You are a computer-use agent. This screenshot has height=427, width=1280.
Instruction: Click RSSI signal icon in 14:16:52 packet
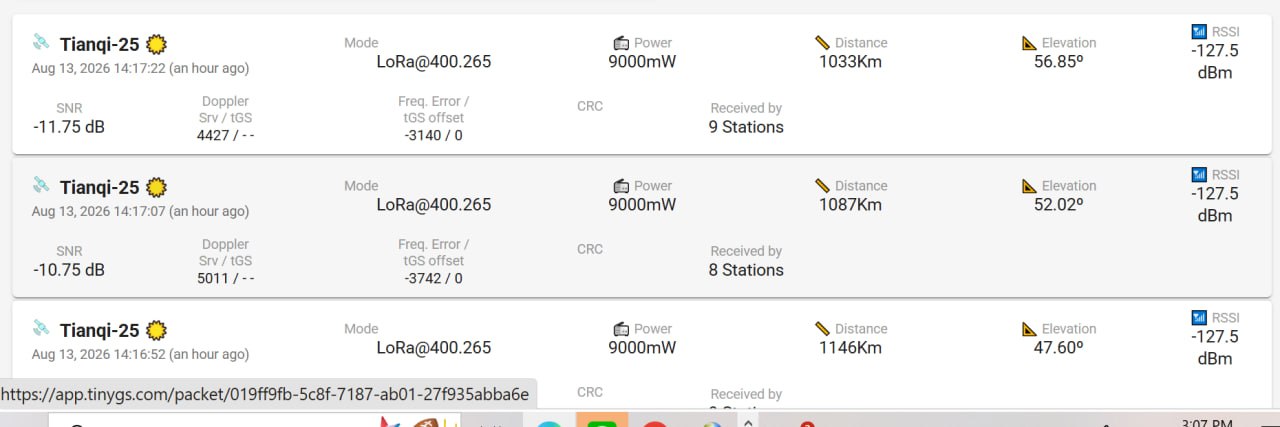click(x=1200, y=318)
